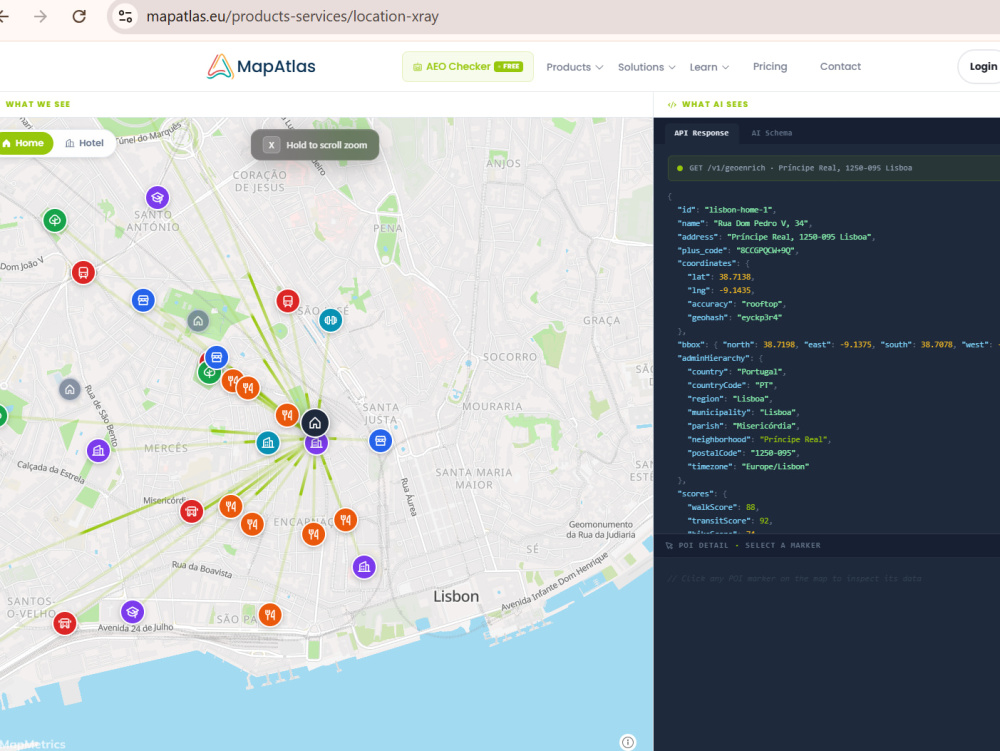
Task: Click the GET /v1/geoenrich request bar
Action: [834, 168]
